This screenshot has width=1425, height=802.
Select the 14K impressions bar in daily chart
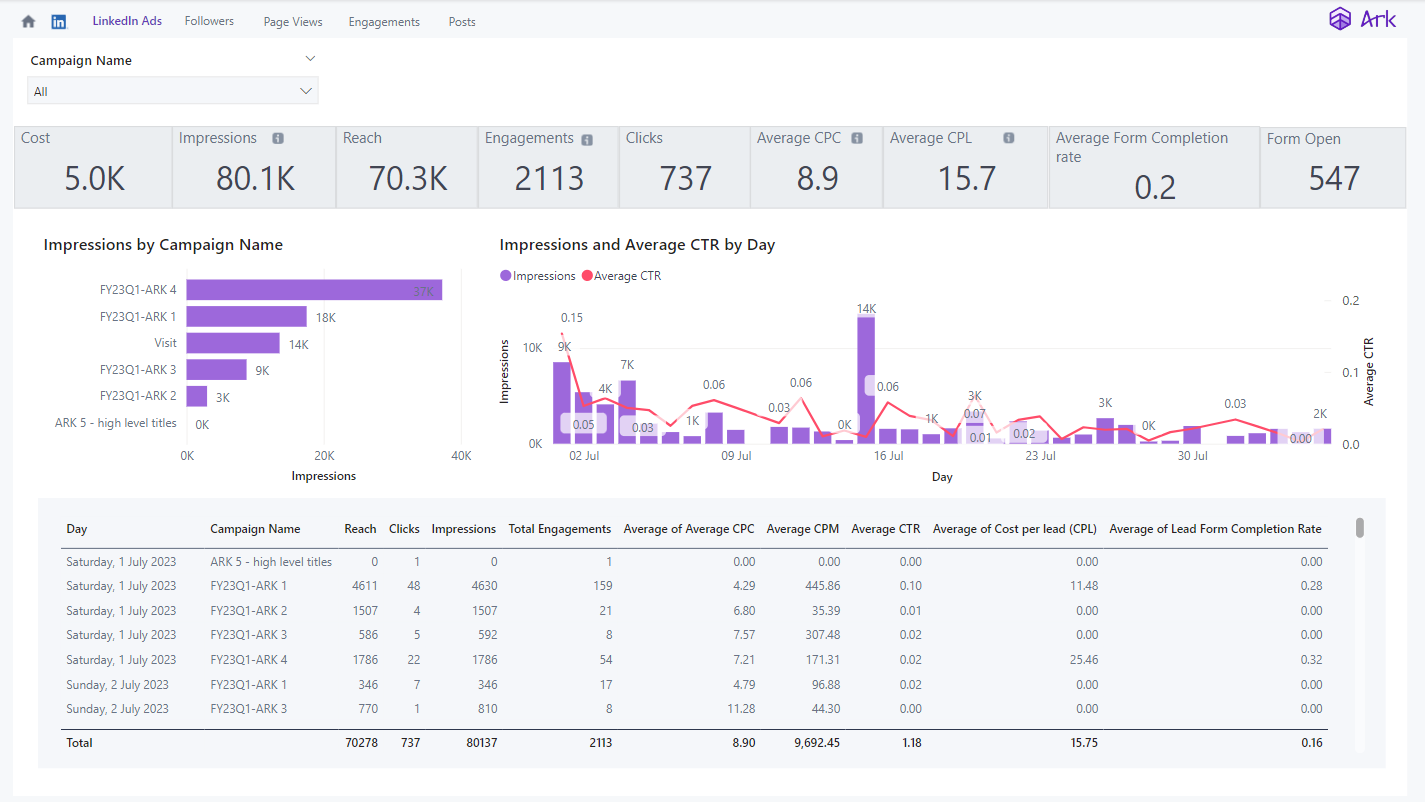(x=866, y=380)
